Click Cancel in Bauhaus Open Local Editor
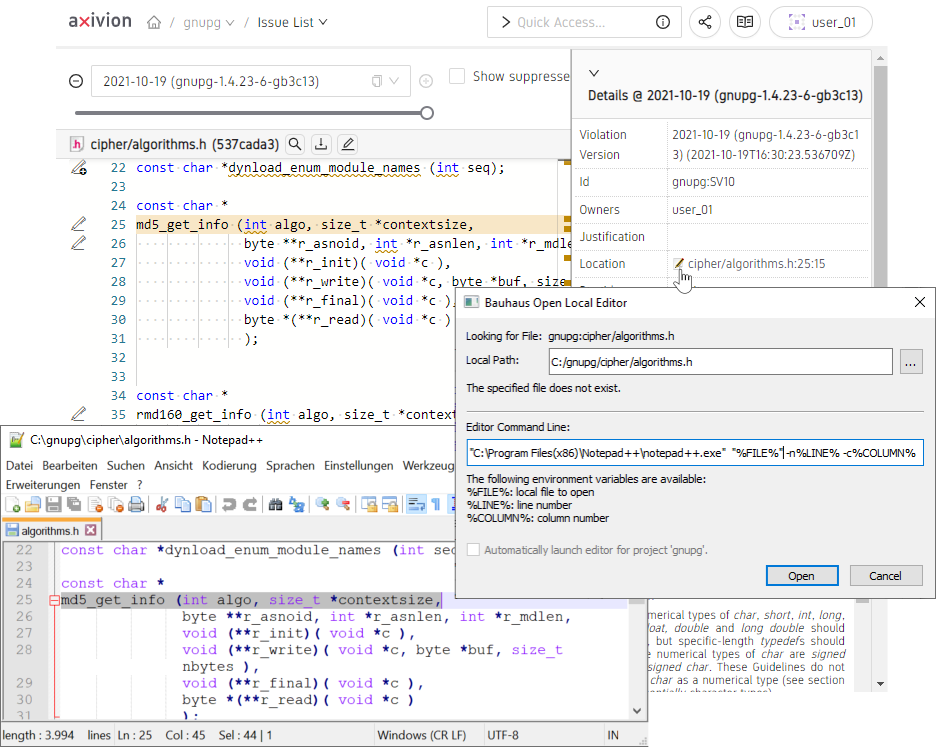The width and height of the screenshot is (936, 747). 886,576
